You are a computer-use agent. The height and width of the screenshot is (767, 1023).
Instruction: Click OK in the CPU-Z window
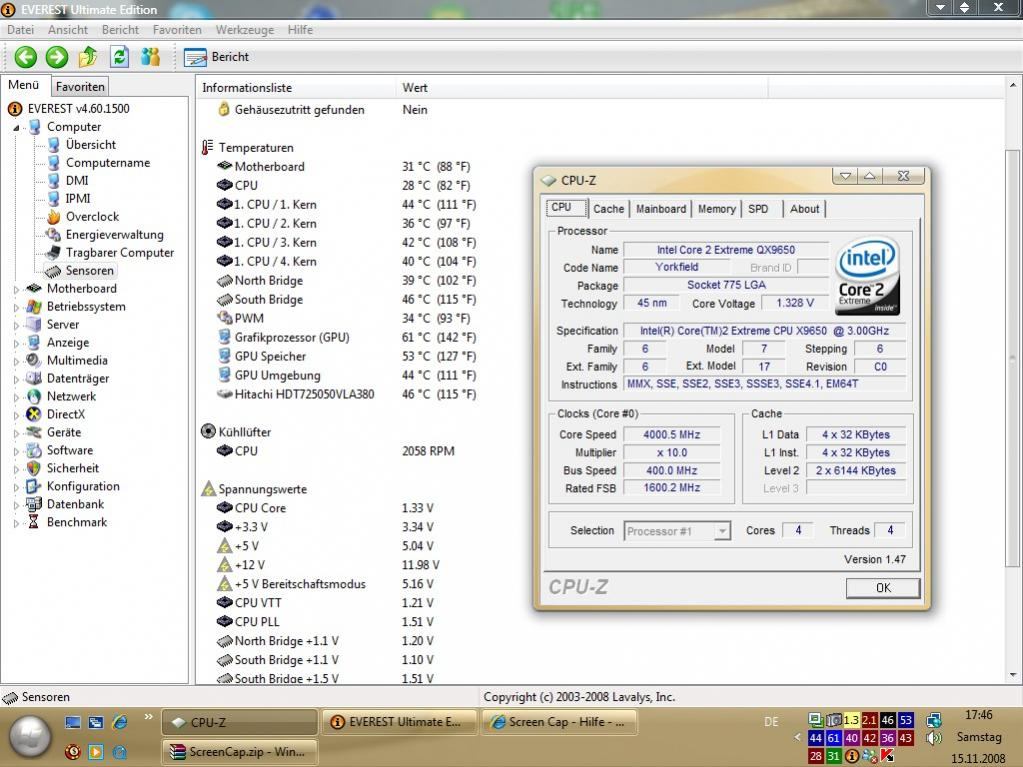point(883,588)
